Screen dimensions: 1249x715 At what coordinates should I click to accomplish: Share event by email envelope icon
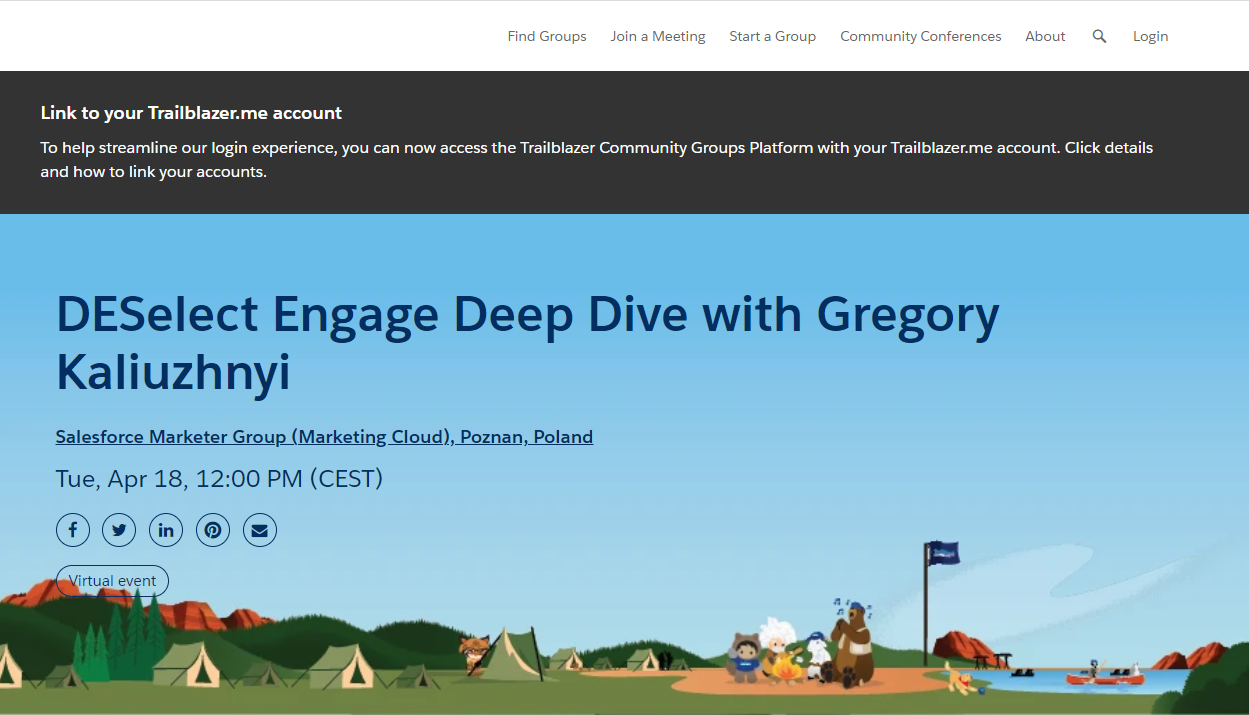tap(260, 530)
